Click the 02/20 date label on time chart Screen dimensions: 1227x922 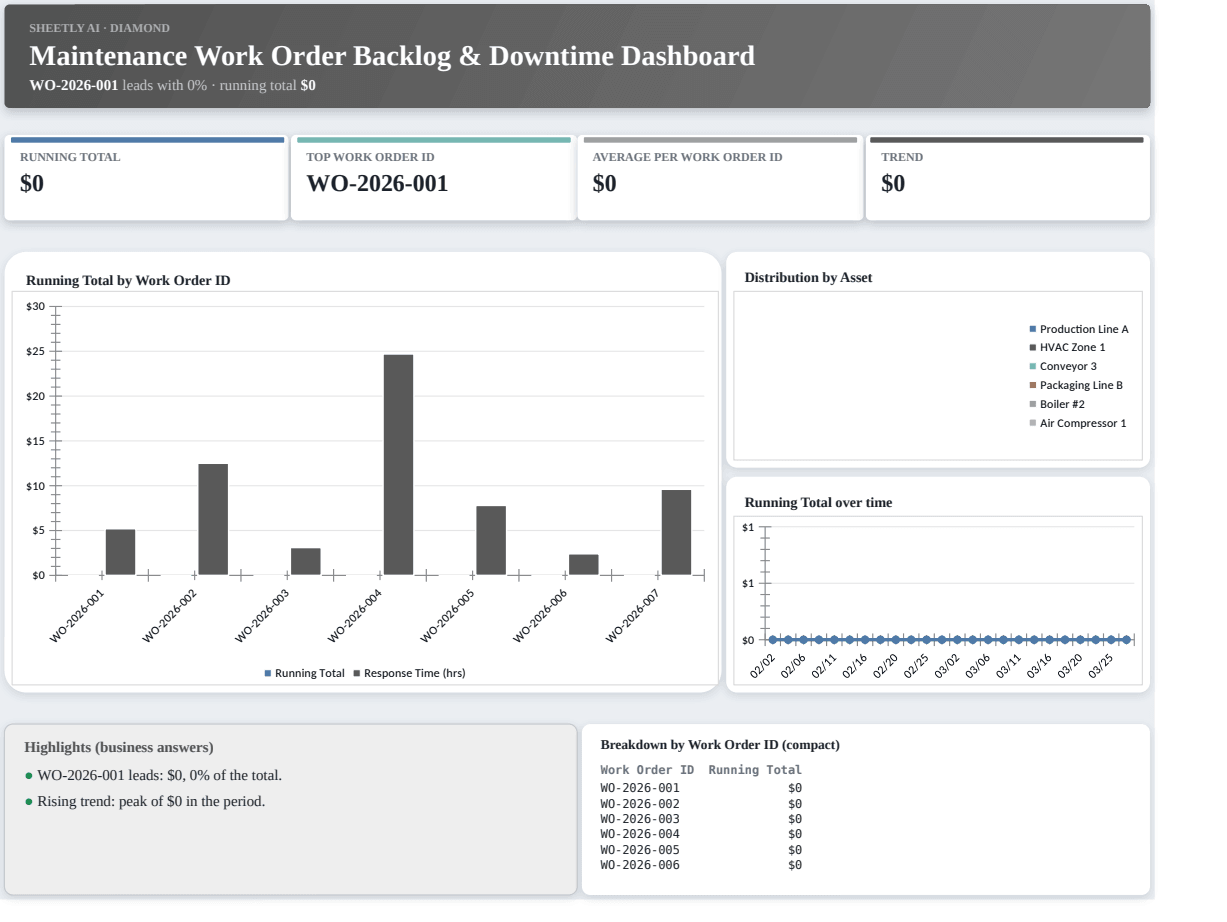[886, 665]
